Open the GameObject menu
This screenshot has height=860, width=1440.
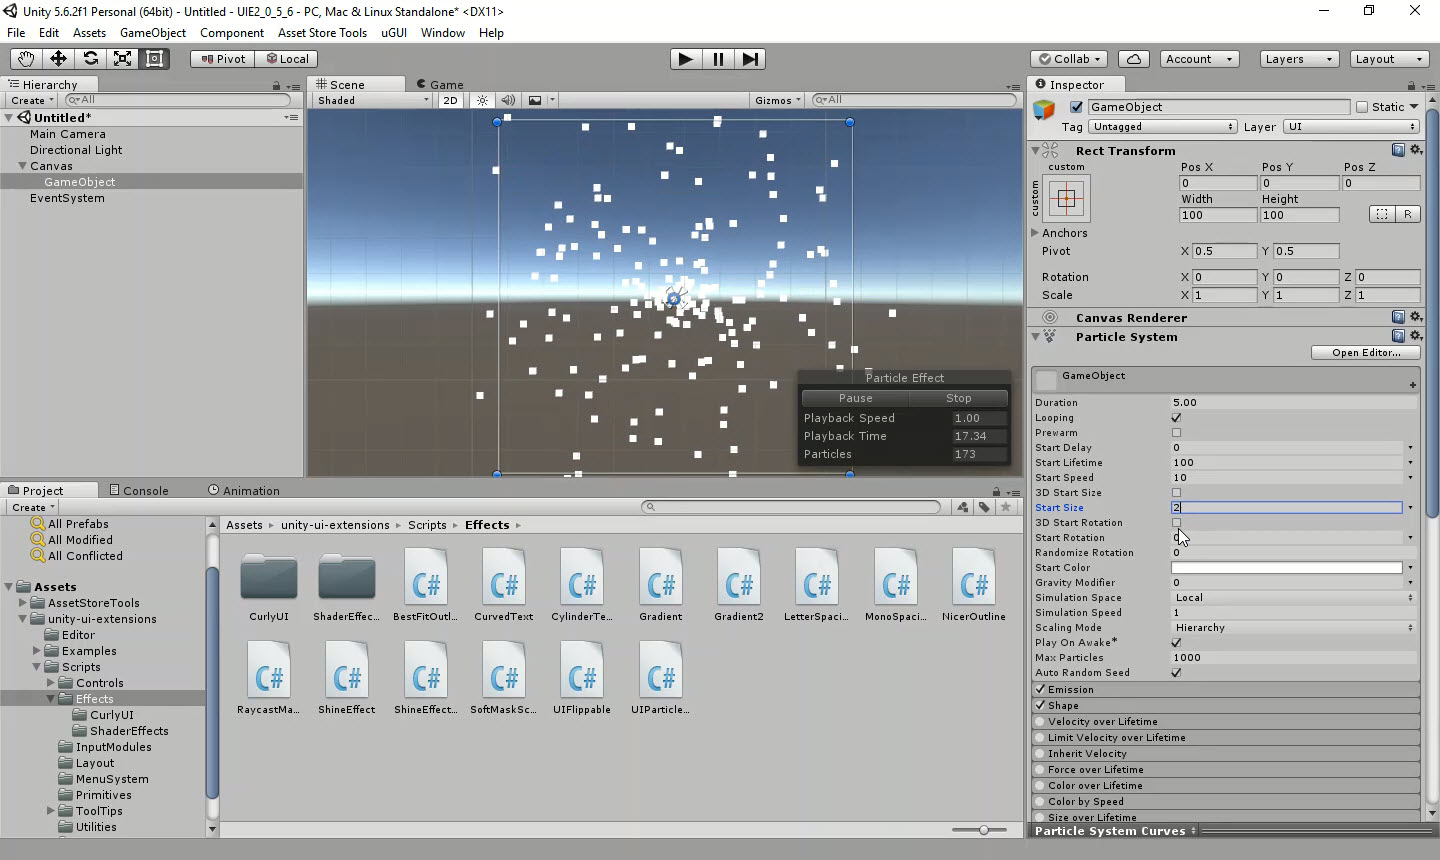click(153, 32)
